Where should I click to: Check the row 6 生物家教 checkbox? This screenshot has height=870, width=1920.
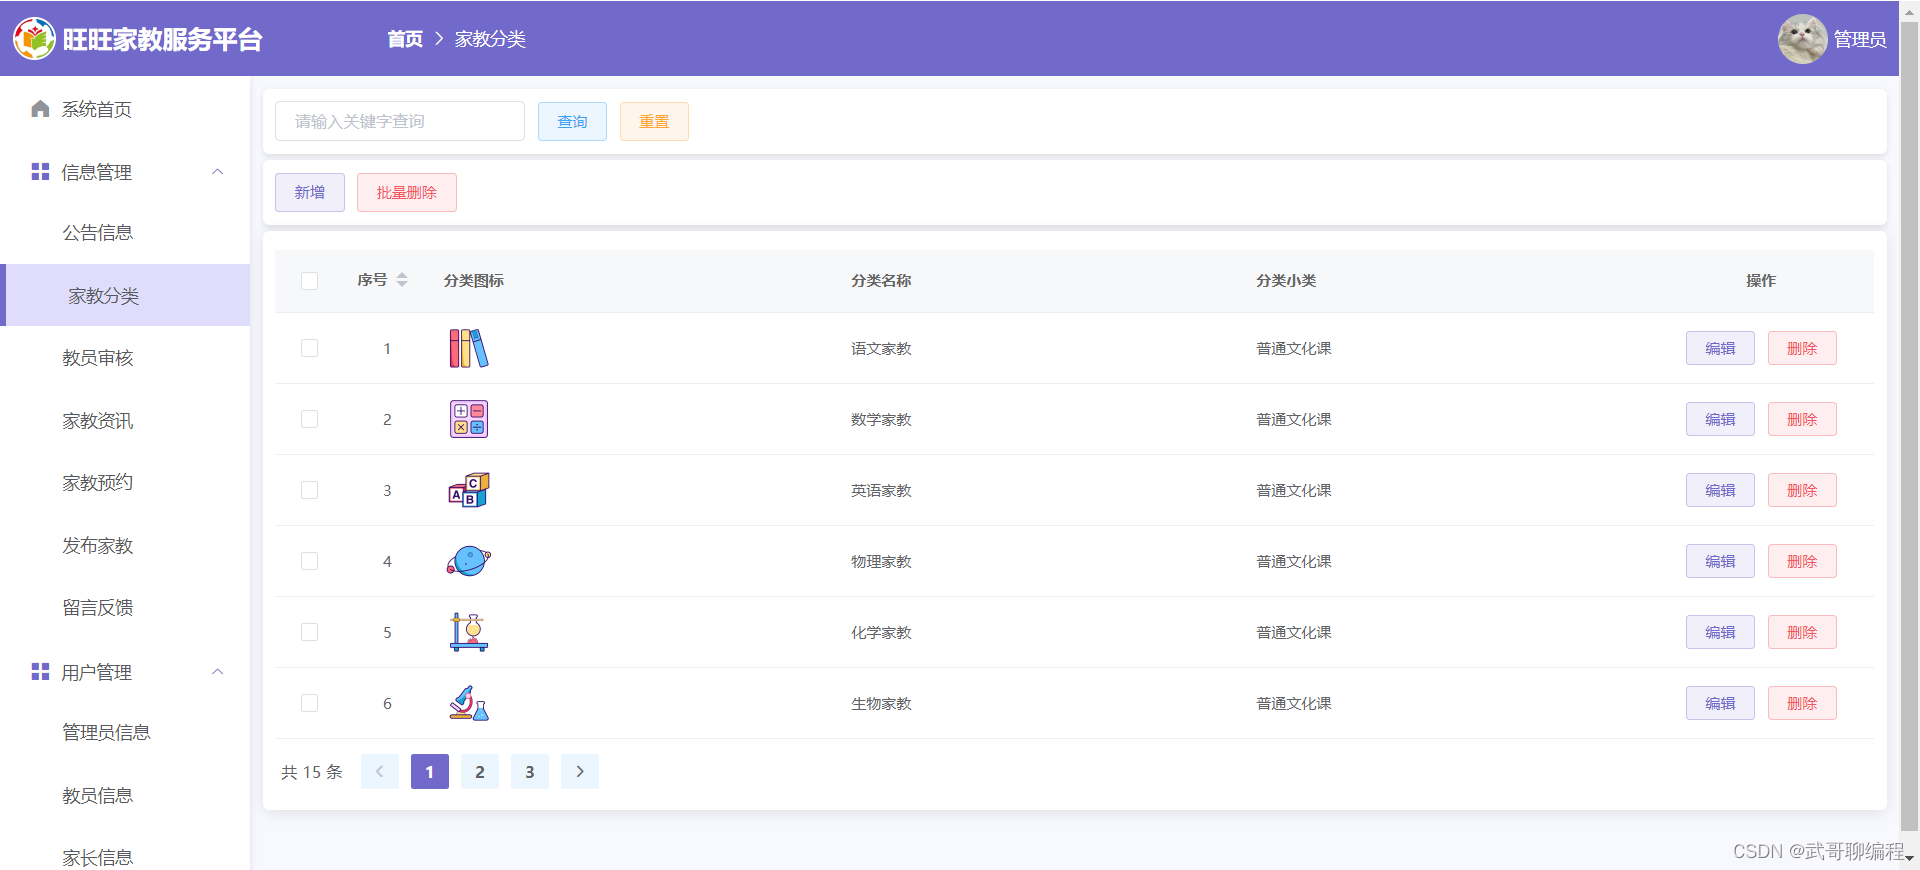click(x=310, y=703)
